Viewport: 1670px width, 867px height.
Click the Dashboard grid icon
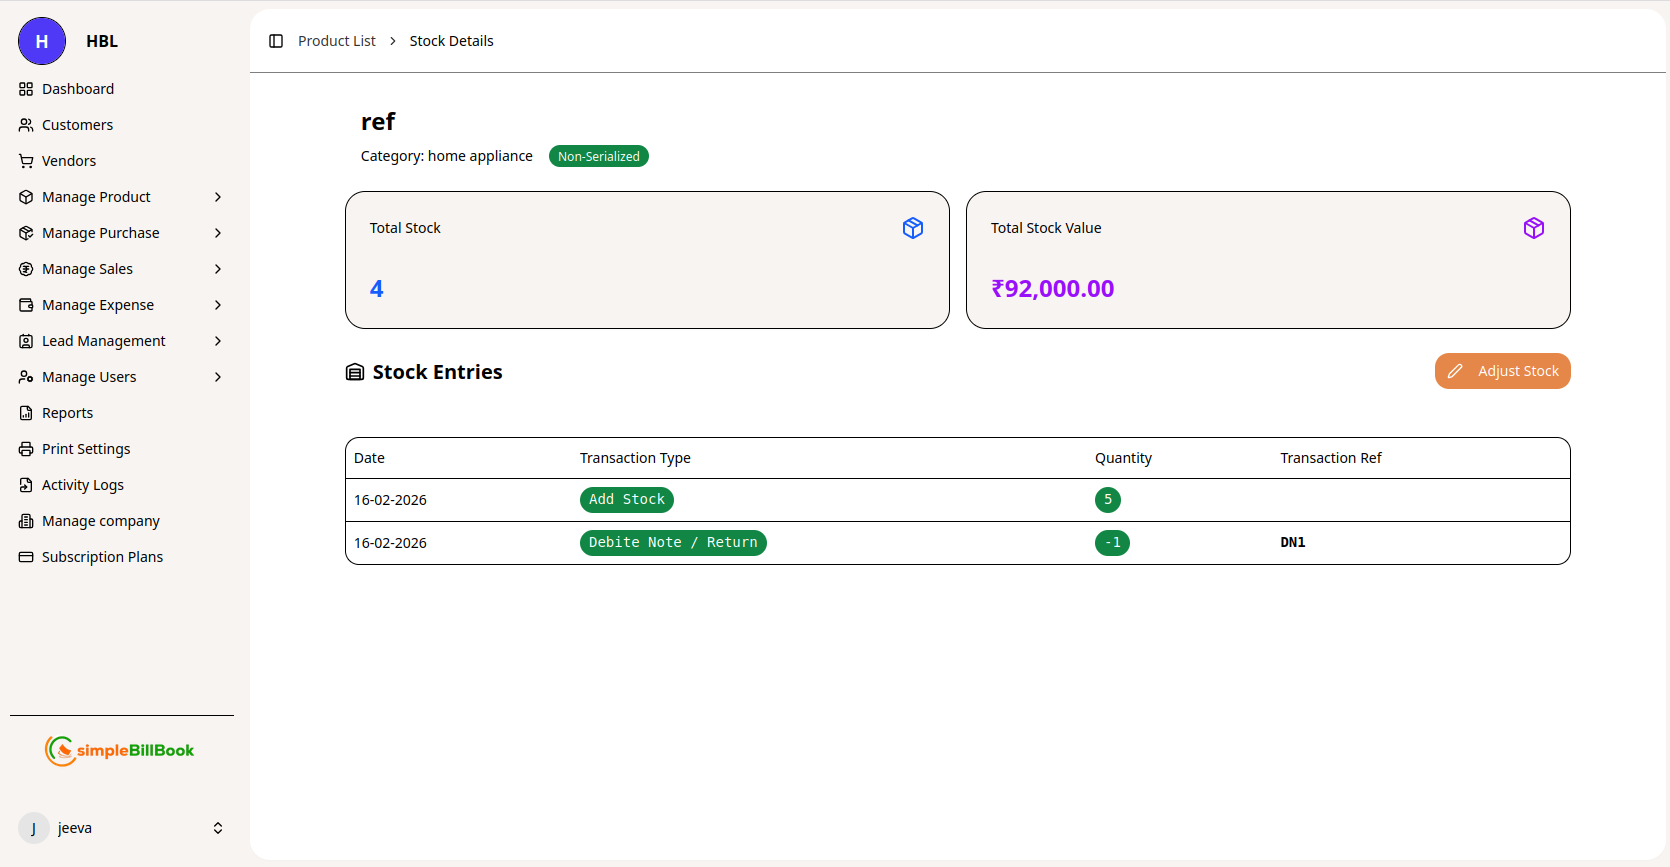26,89
